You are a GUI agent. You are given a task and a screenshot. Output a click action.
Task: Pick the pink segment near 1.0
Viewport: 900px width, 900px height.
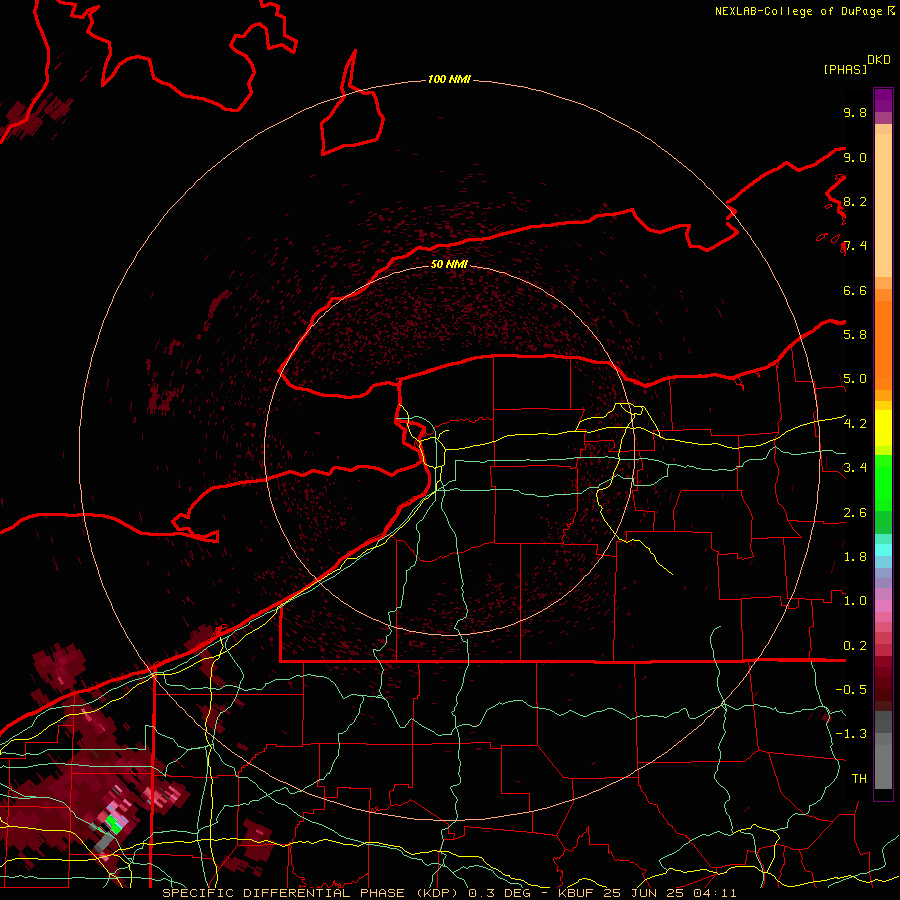coord(883,606)
